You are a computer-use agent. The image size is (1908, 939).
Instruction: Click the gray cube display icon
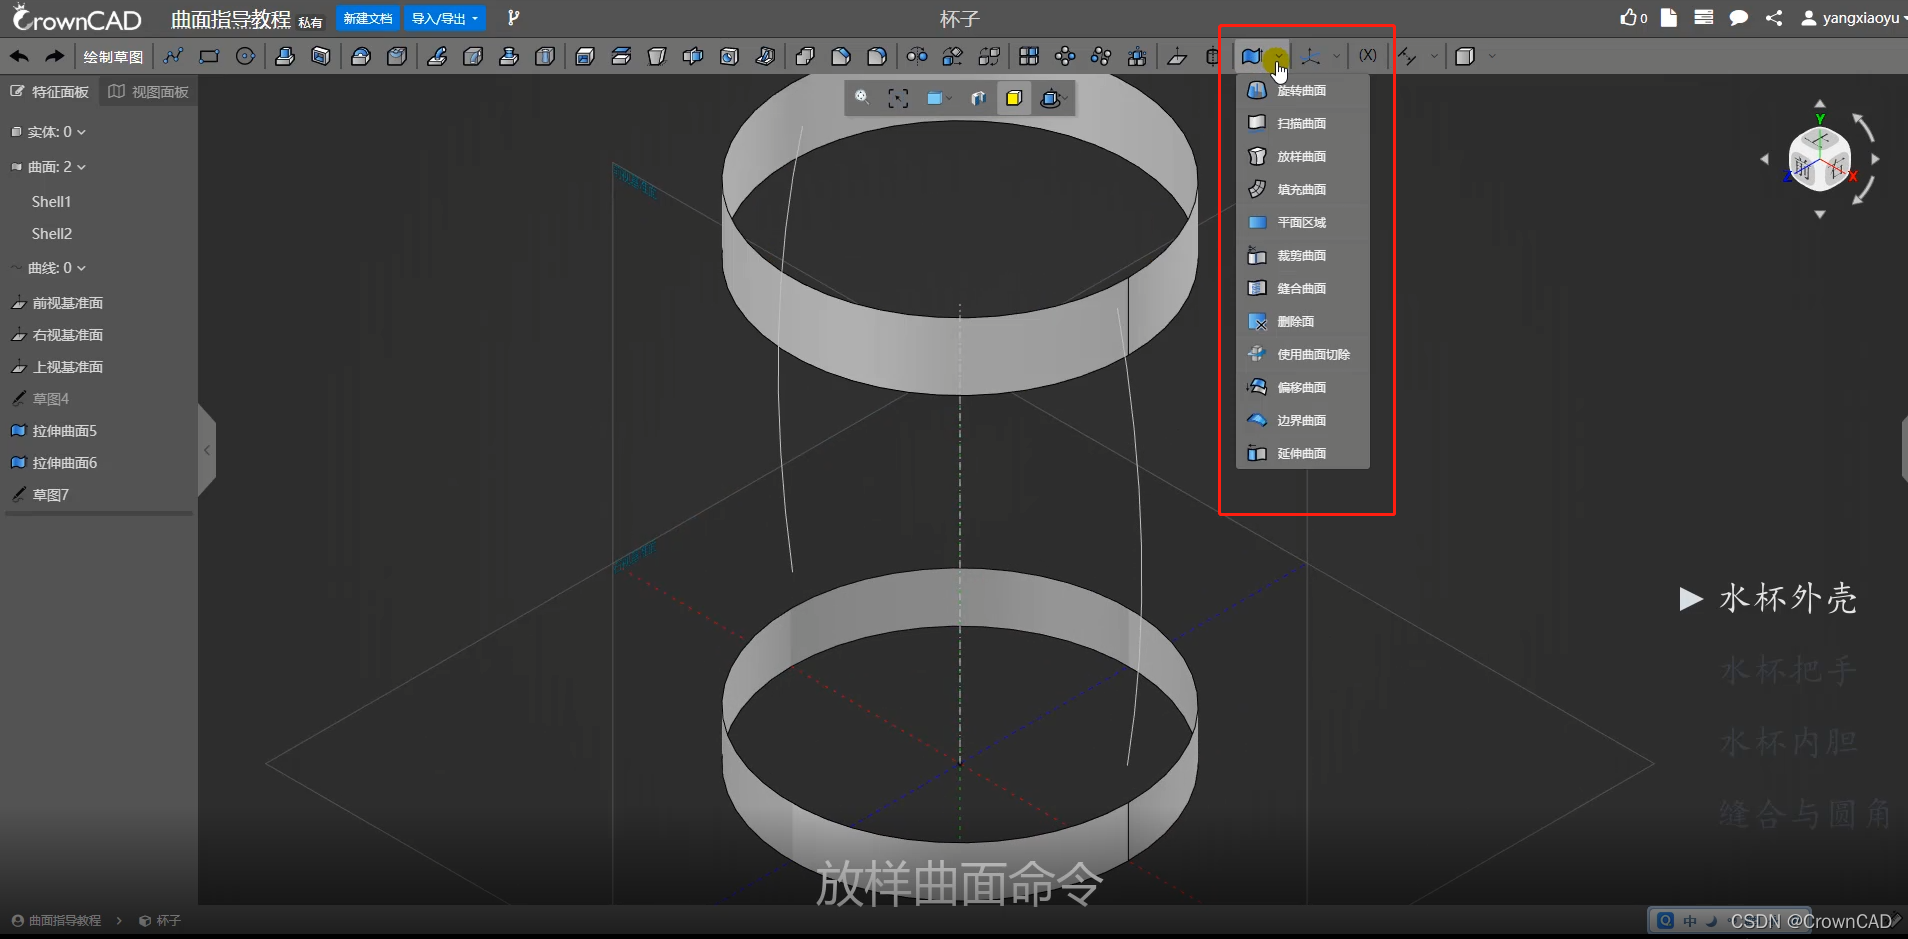coord(1465,56)
